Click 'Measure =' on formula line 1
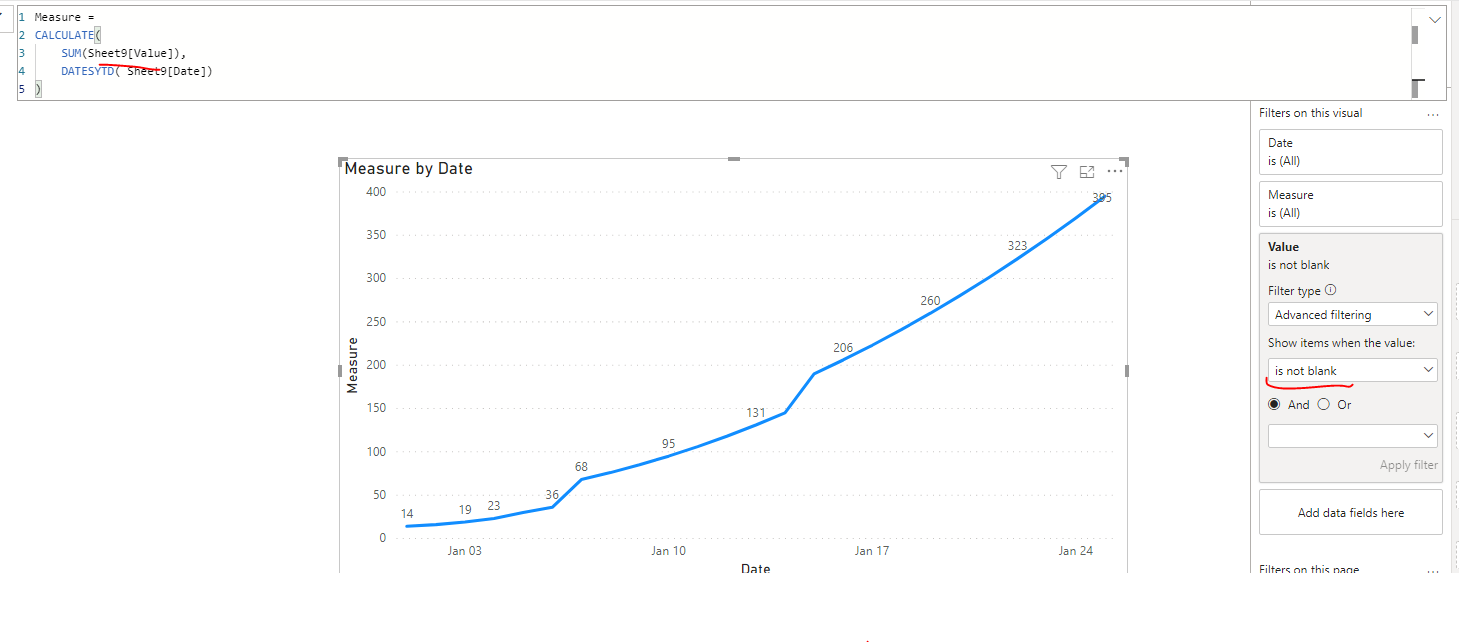 (64, 17)
